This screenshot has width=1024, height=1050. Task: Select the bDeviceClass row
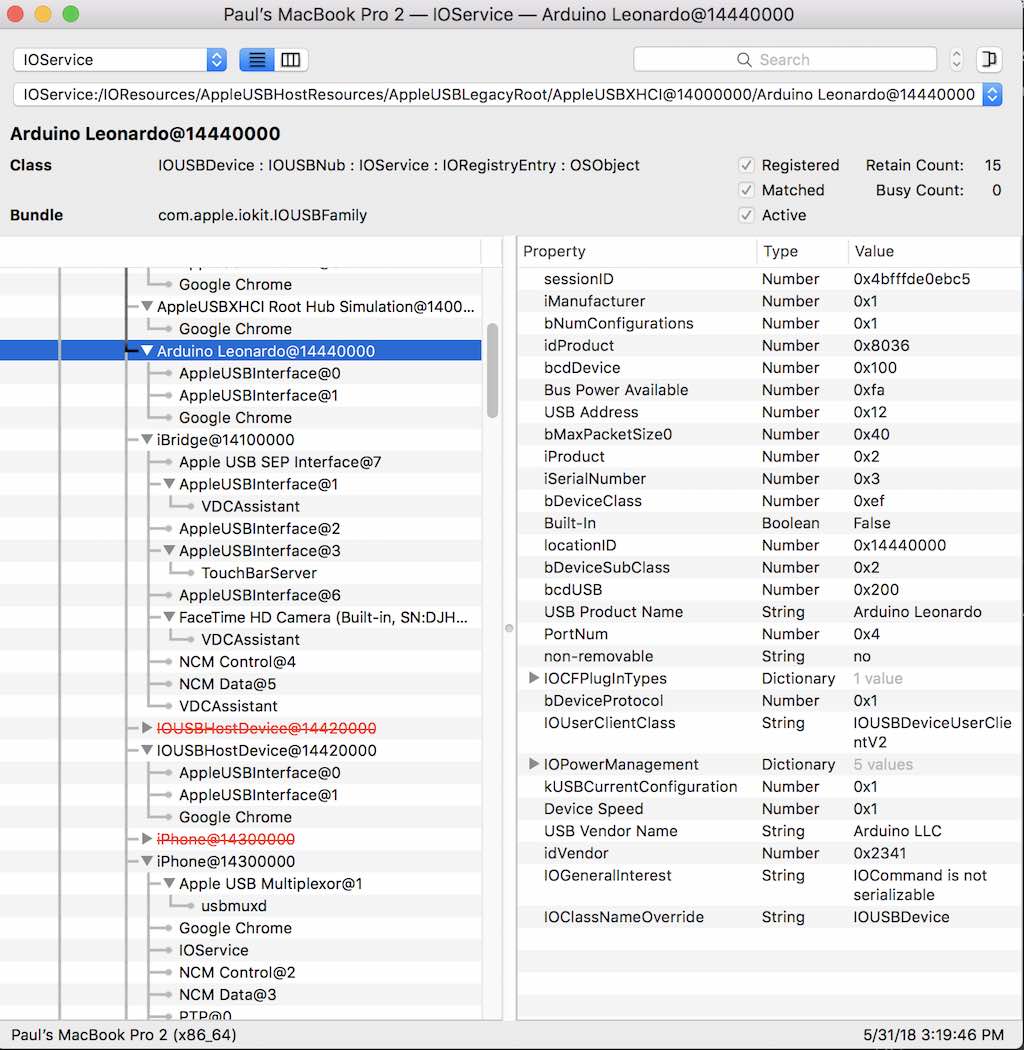tap(769, 501)
